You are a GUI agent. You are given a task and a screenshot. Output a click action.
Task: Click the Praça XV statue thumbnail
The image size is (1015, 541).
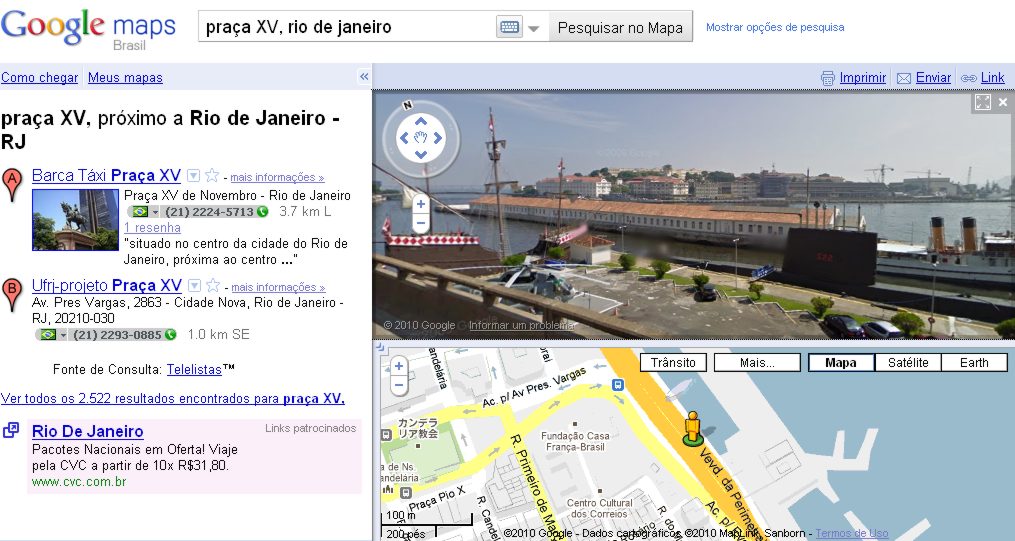(76, 220)
